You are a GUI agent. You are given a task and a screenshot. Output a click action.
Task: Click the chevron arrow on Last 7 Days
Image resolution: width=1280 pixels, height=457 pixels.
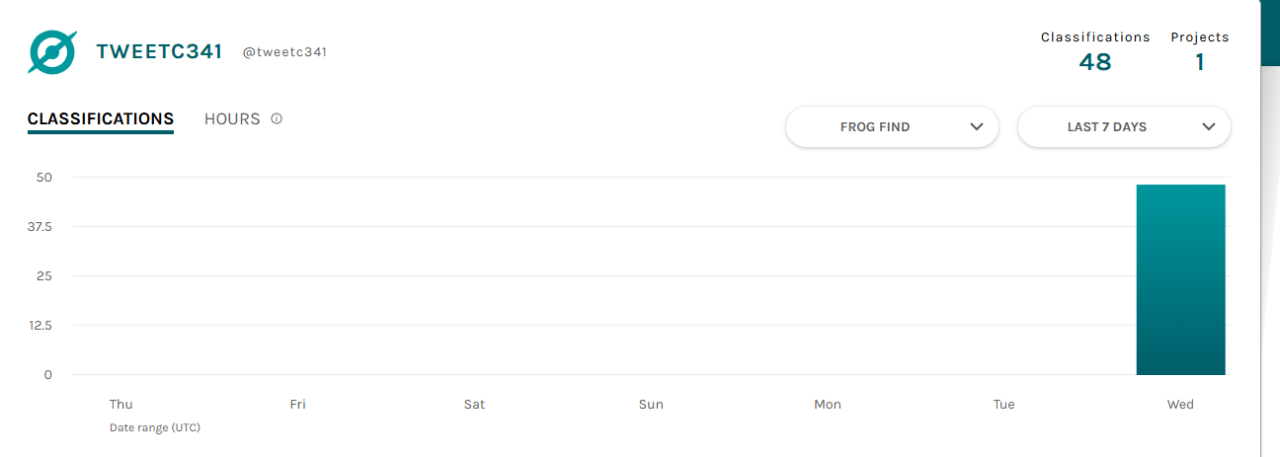(x=1209, y=127)
